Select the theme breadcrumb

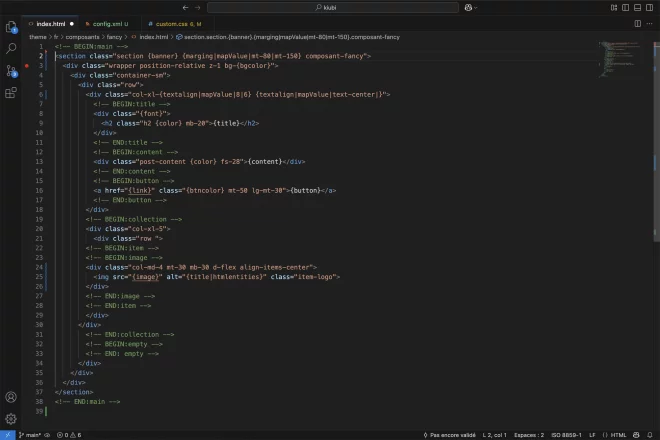[x=38, y=37]
